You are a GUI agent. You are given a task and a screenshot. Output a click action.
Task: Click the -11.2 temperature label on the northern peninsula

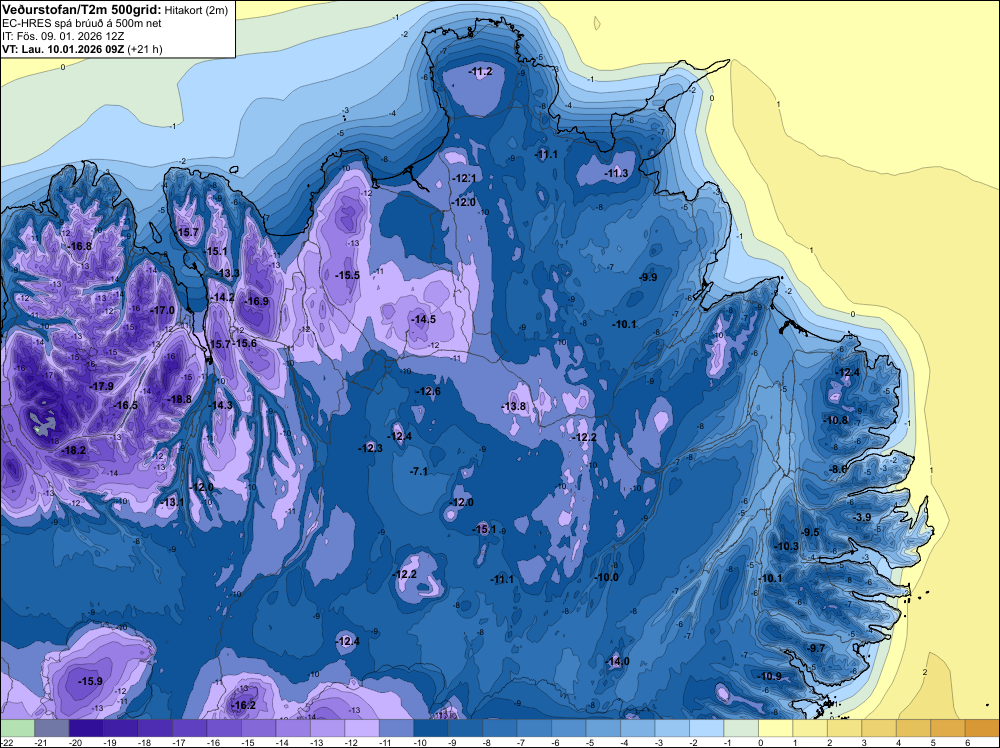coord(480,71)
